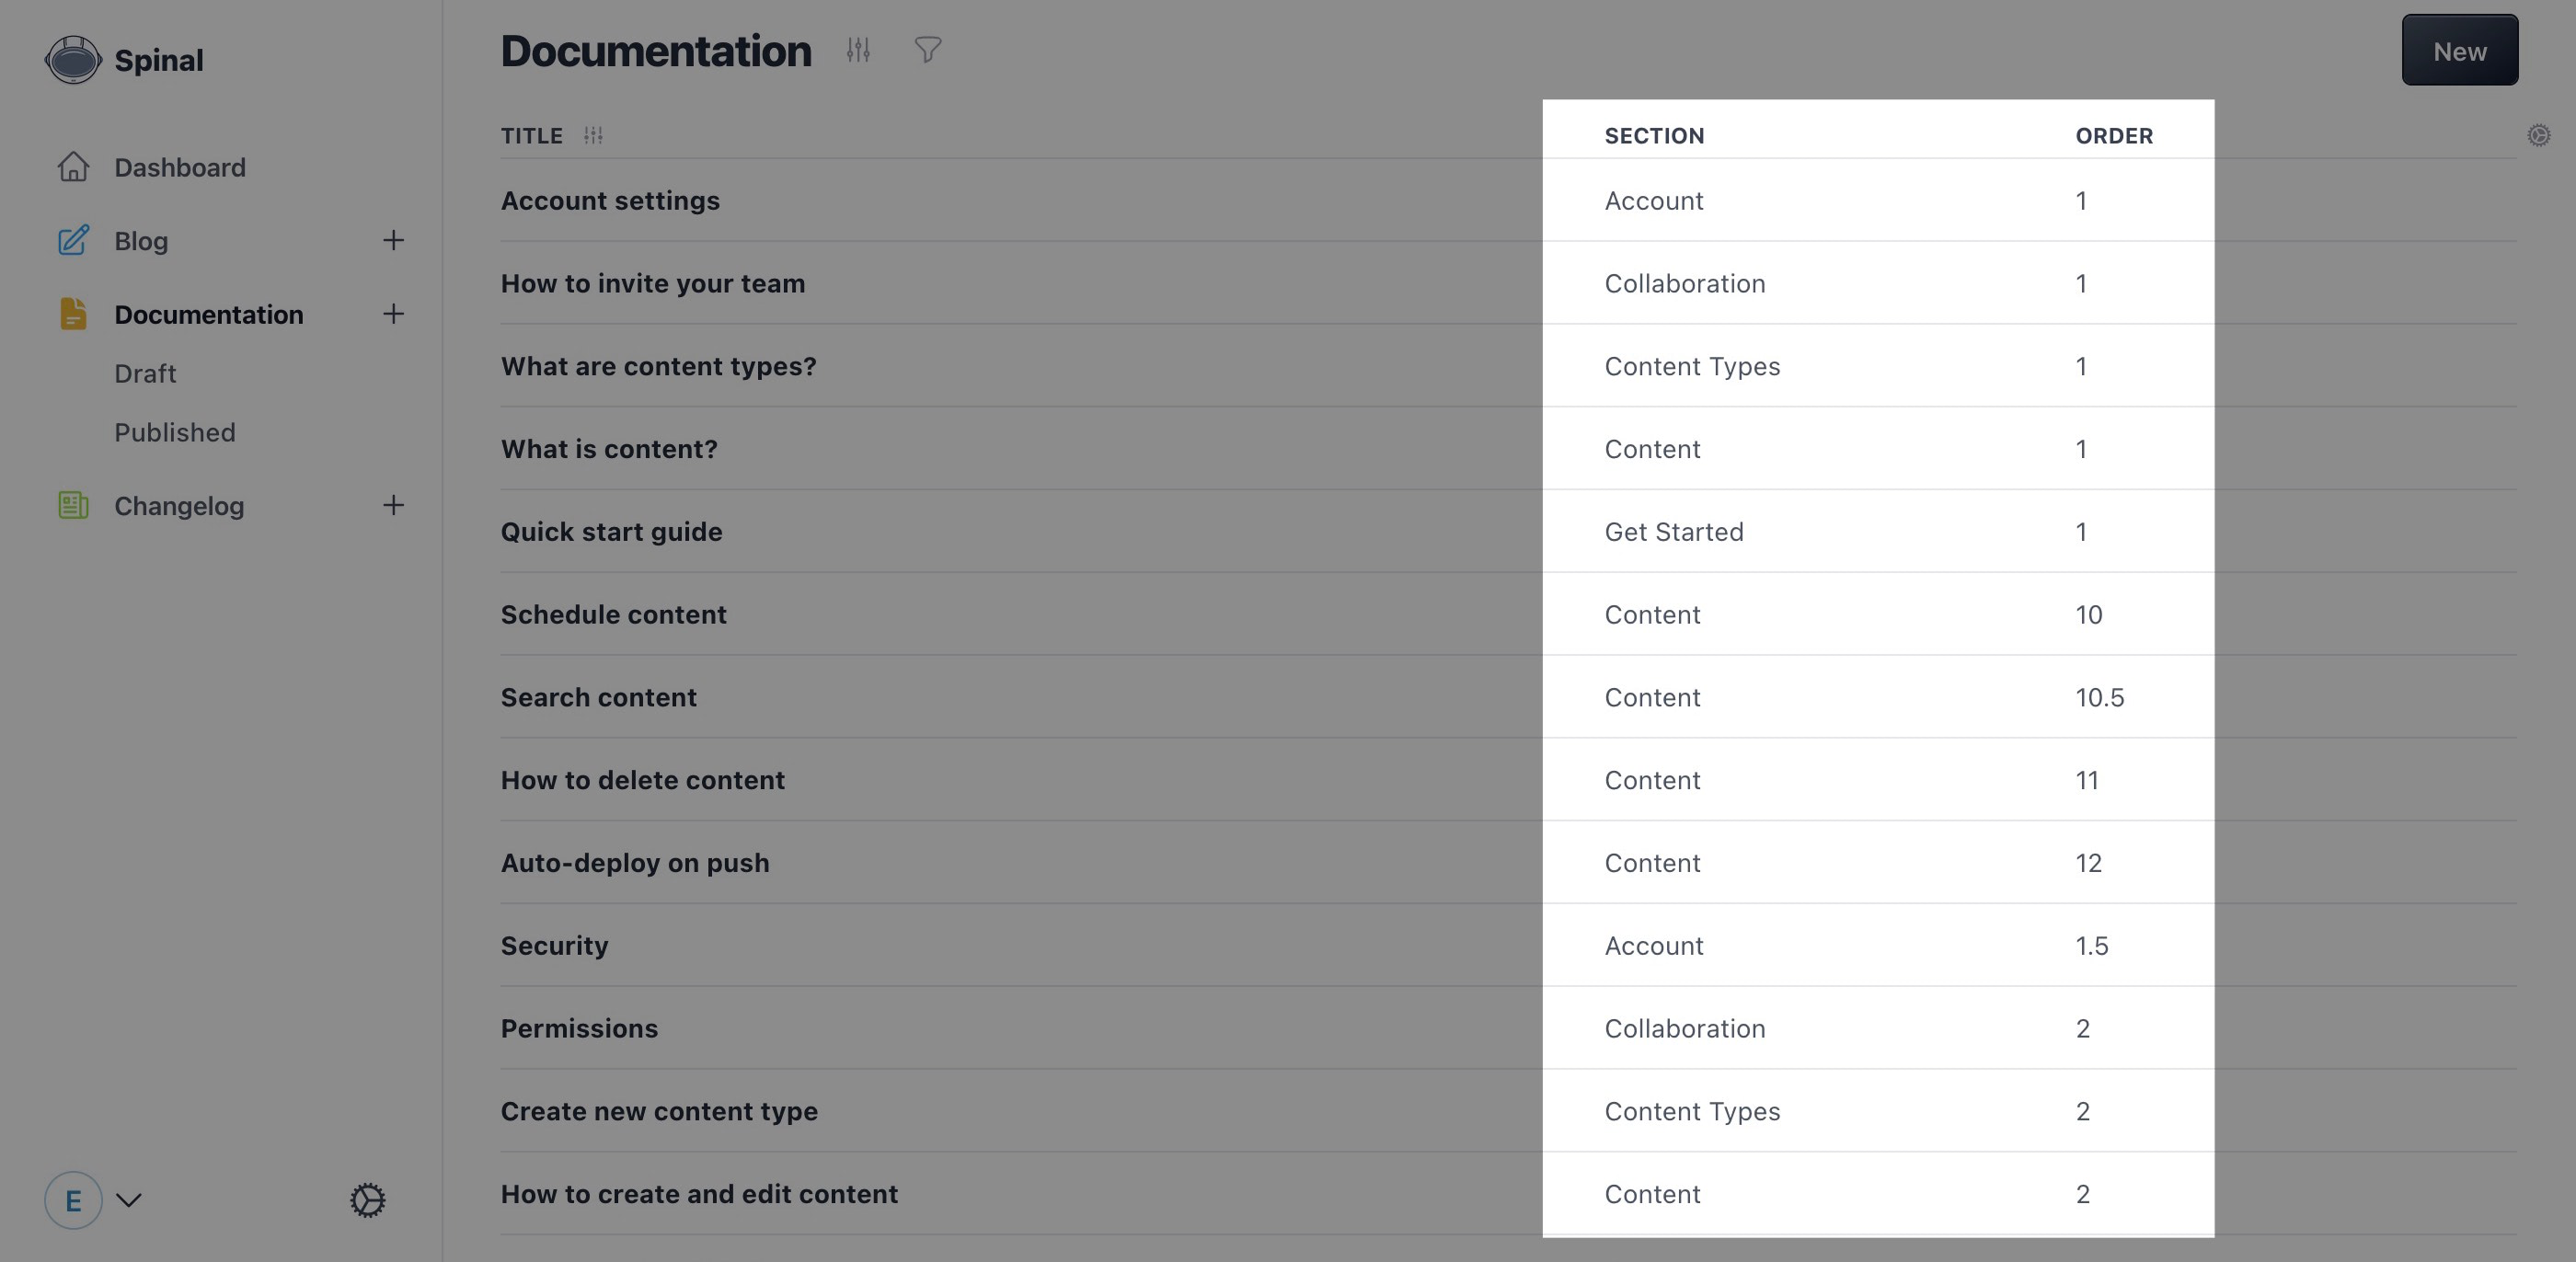Click the Documentation file icon

coord(73,314)
